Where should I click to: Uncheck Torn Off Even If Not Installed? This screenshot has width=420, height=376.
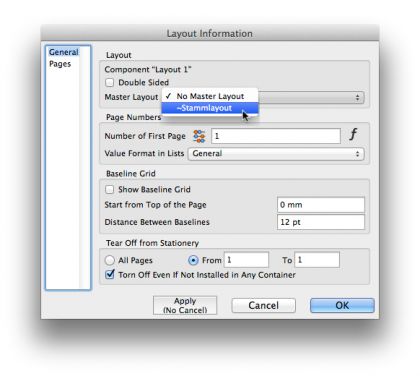pos(110,275)
